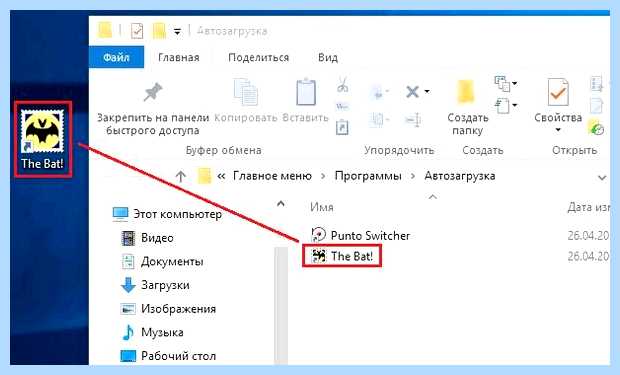Click the history icon in Открыть group

[x=596, y=128]
